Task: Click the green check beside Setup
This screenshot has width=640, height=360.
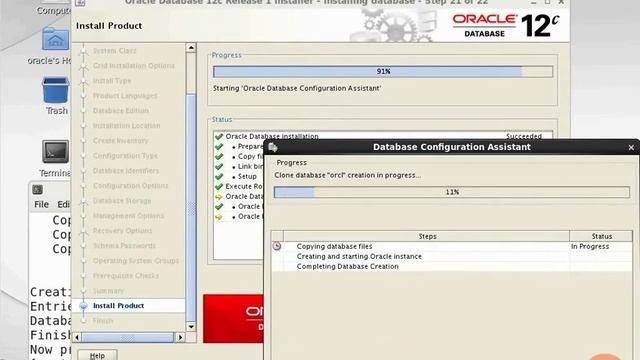Action: point(219,176)
